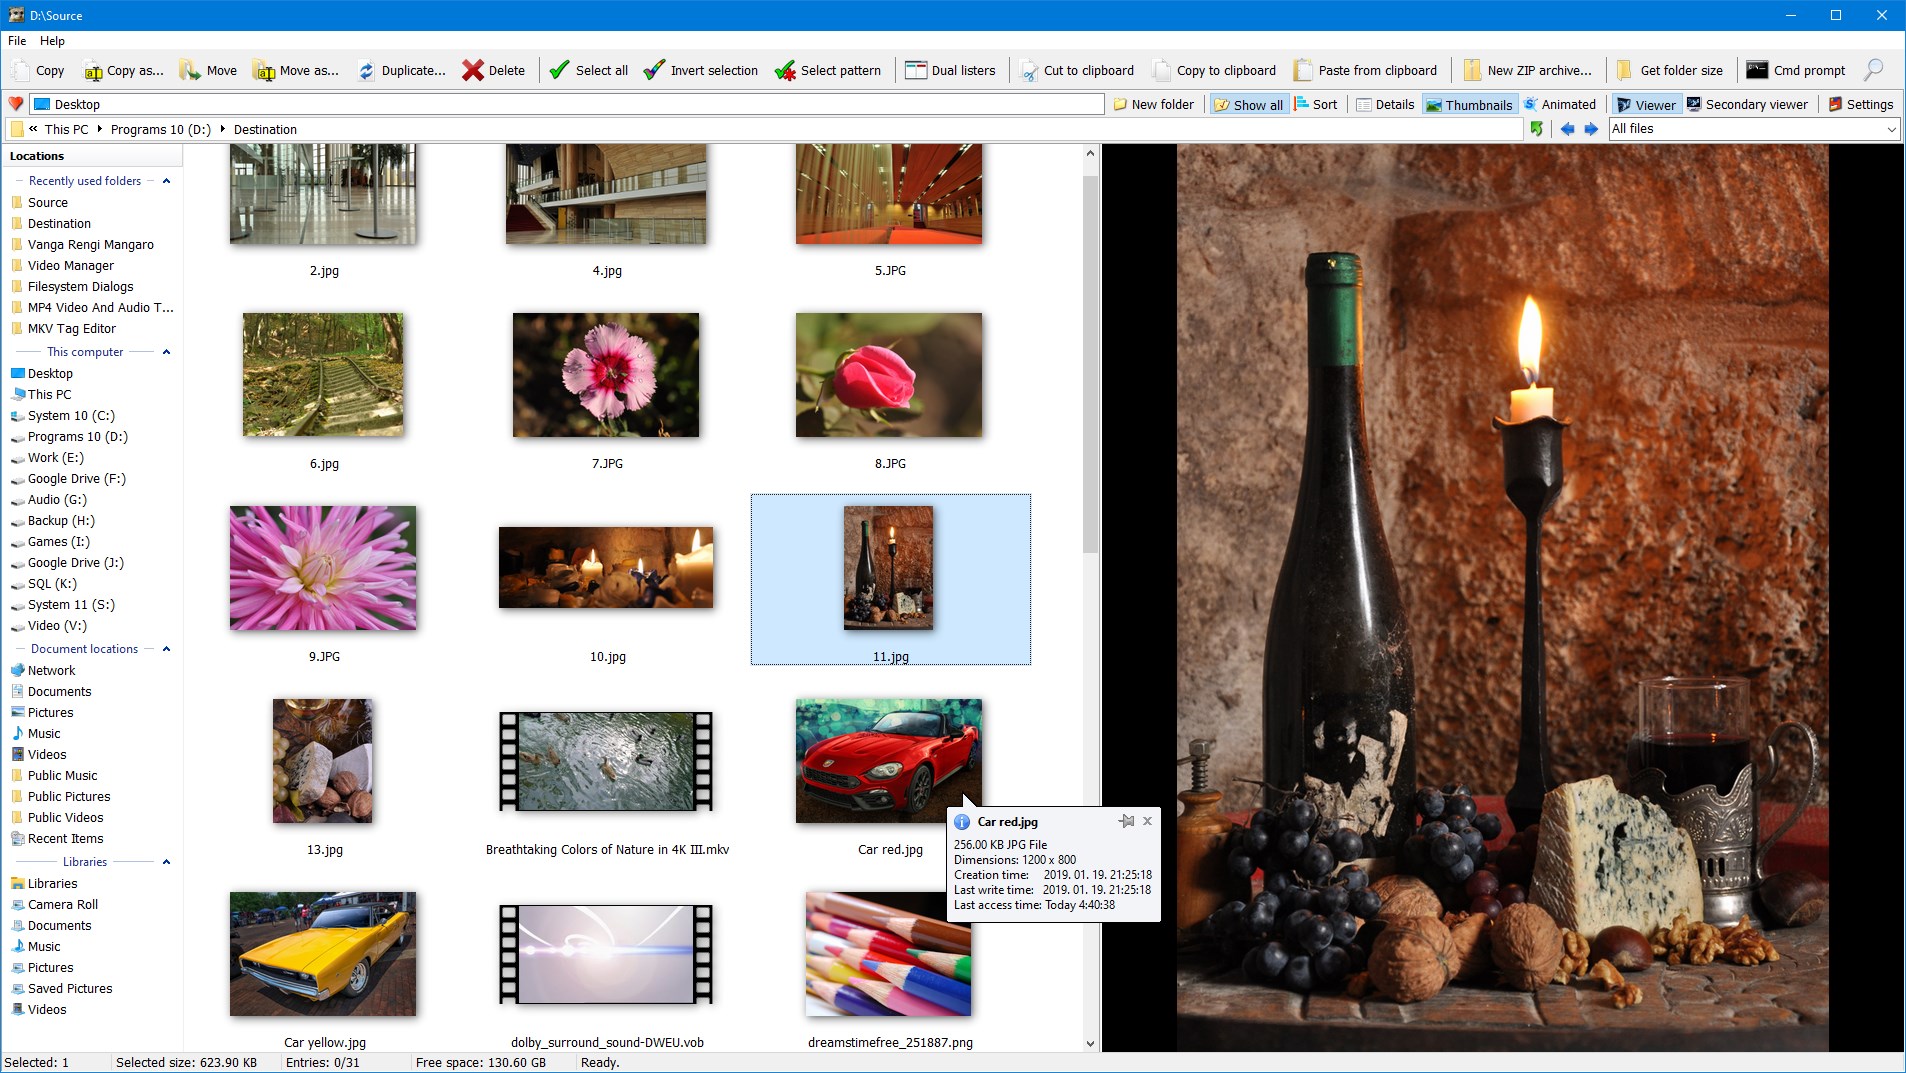Viewport: 1906px width, 1073px height.
Task: Click the Move as... icon
Action: [x=265, y=70]
